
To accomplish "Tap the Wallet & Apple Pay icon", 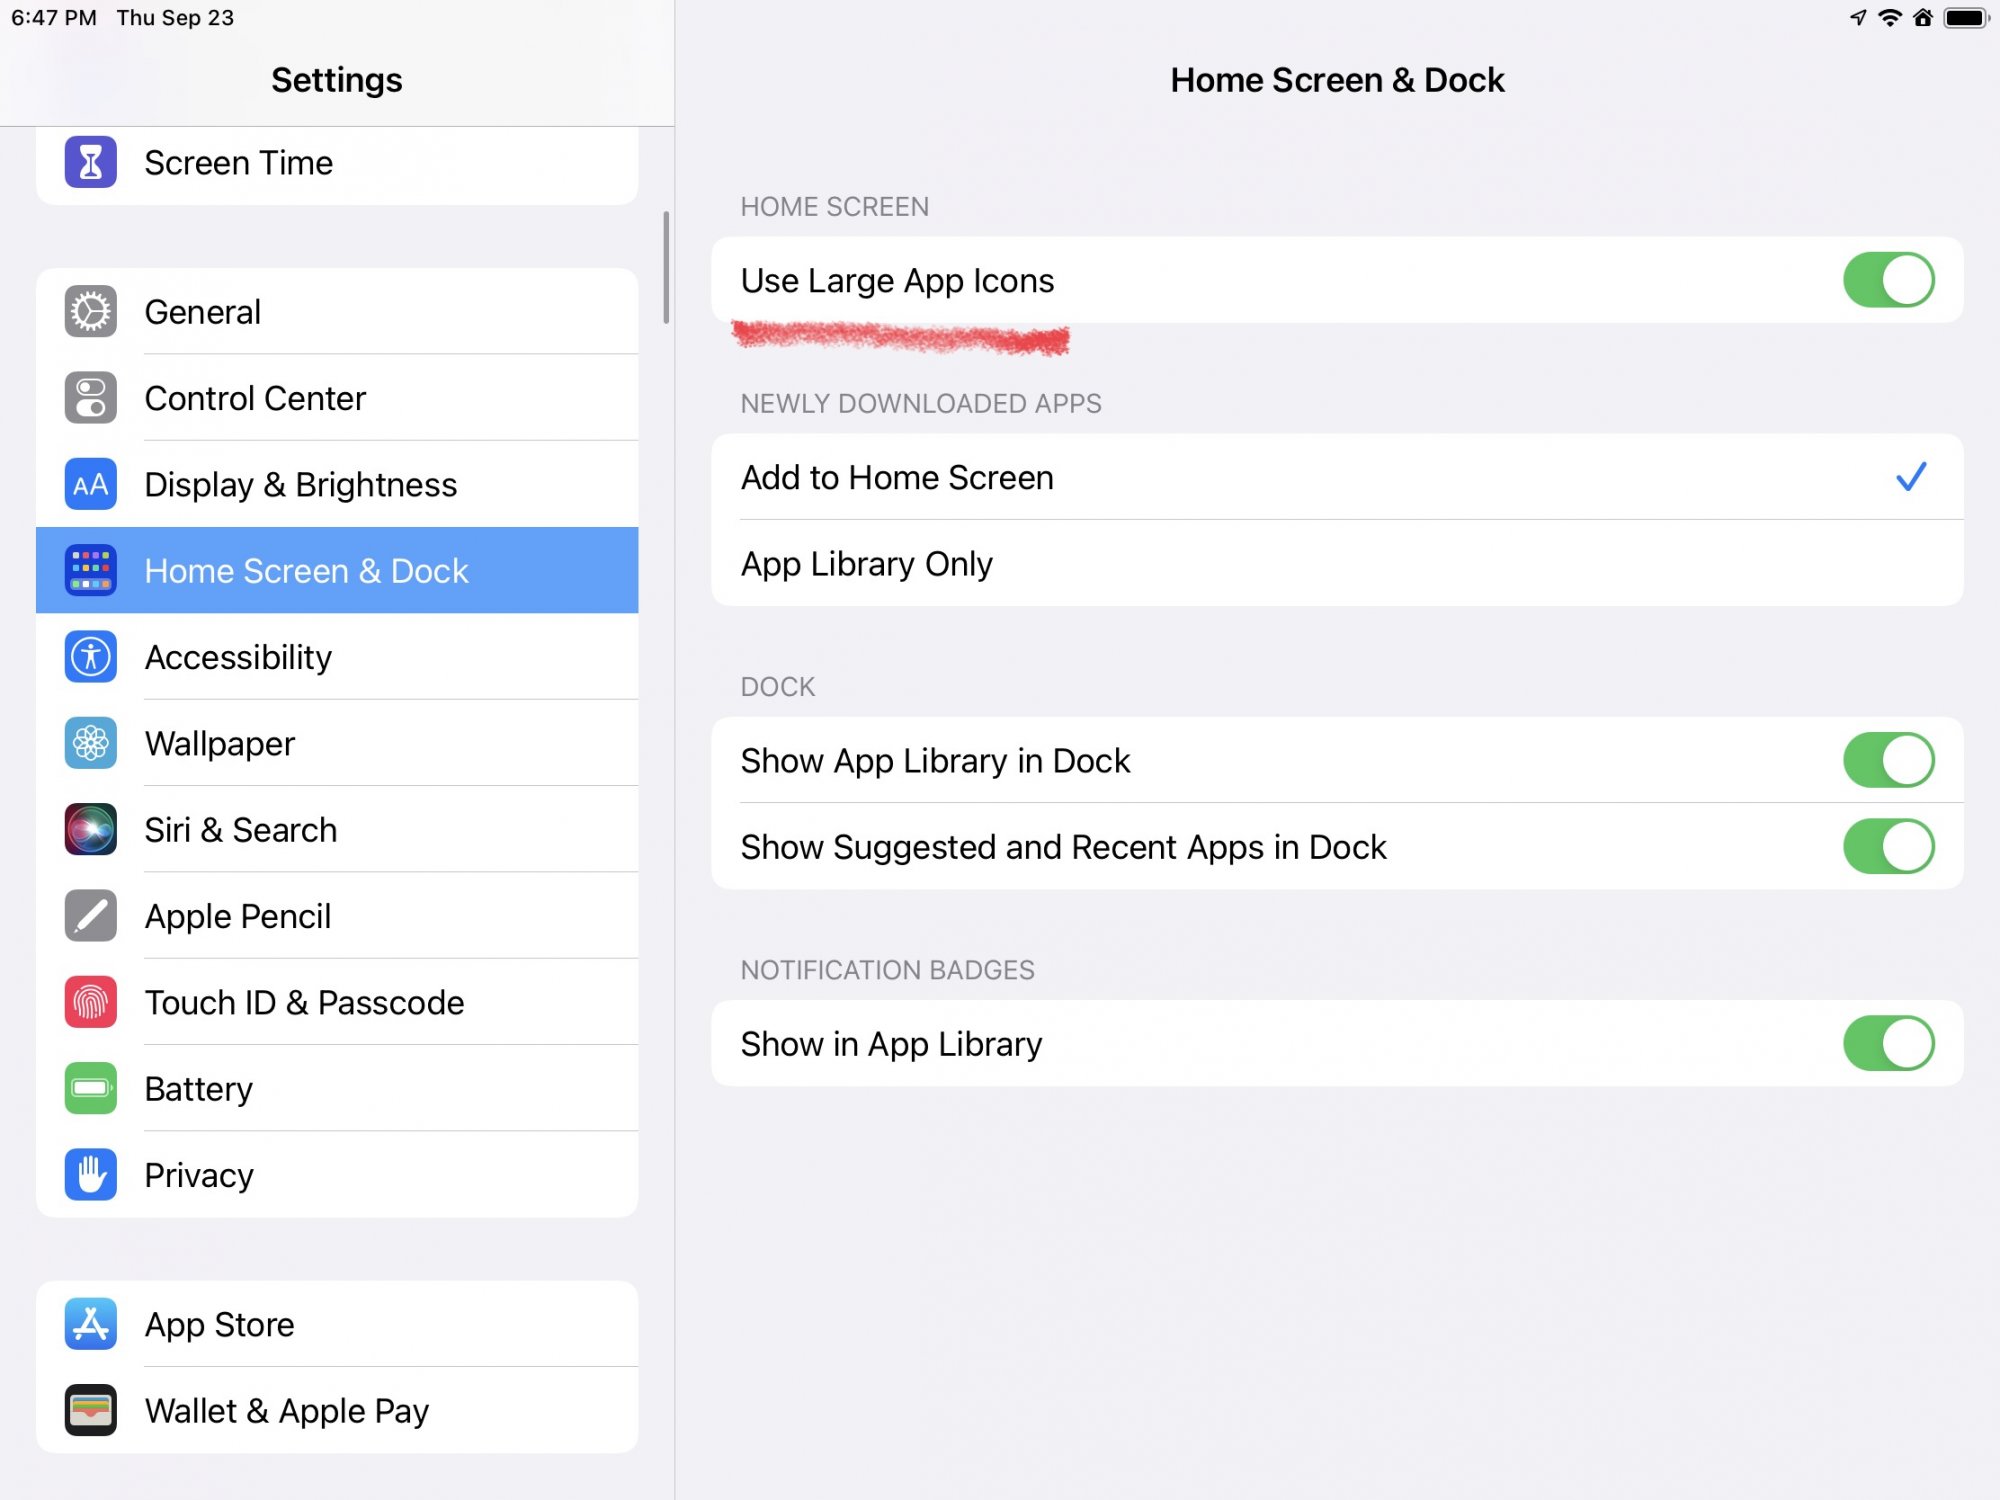I will 90,1410.
